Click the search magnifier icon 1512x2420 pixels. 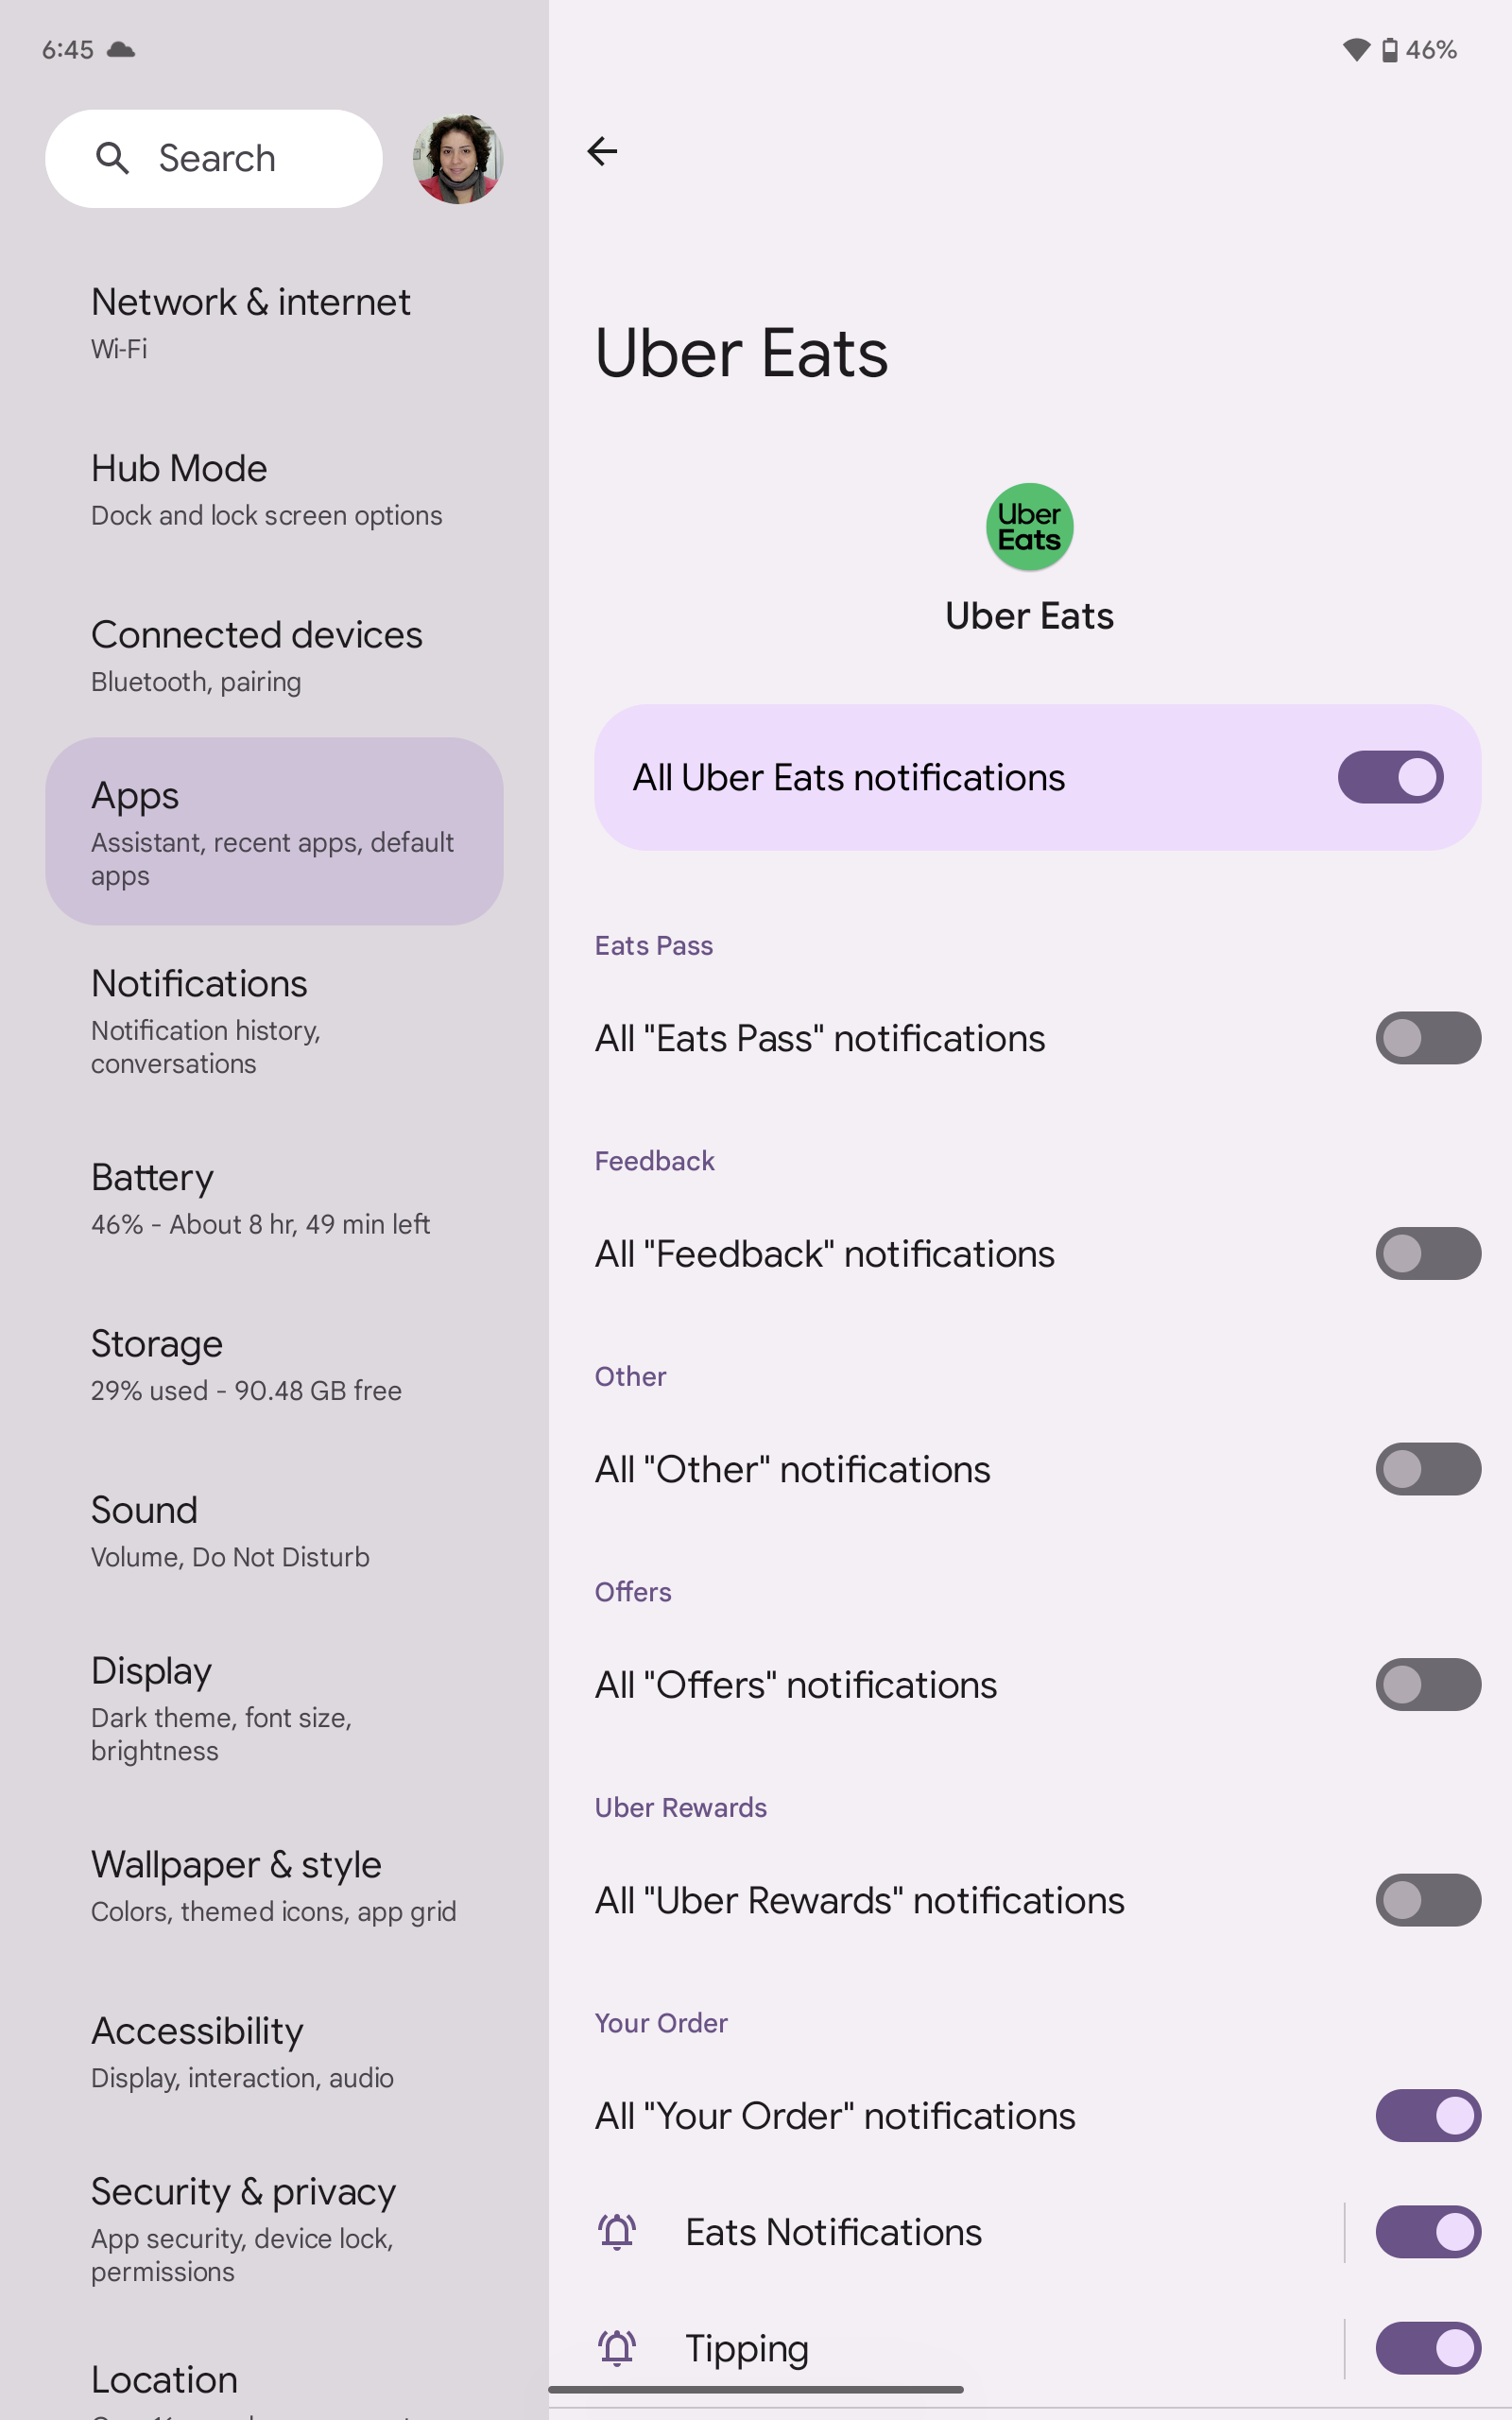click(x=112, y=158)
